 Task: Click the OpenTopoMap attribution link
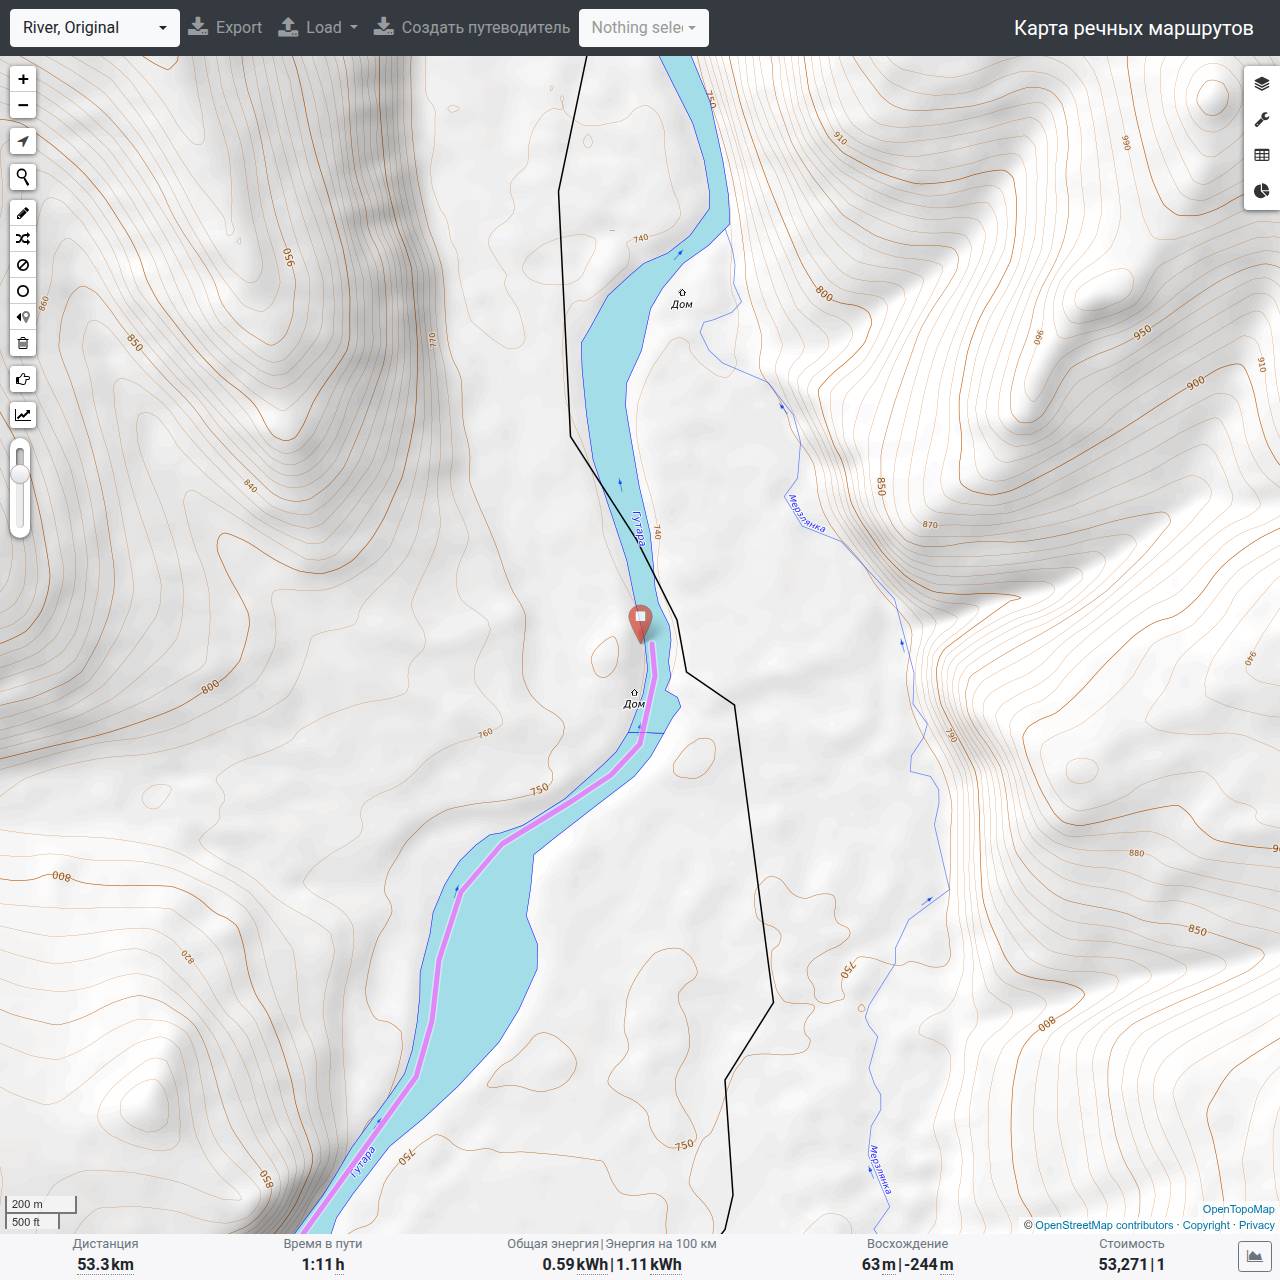pyautogui.click(x=1238, y=1209)
